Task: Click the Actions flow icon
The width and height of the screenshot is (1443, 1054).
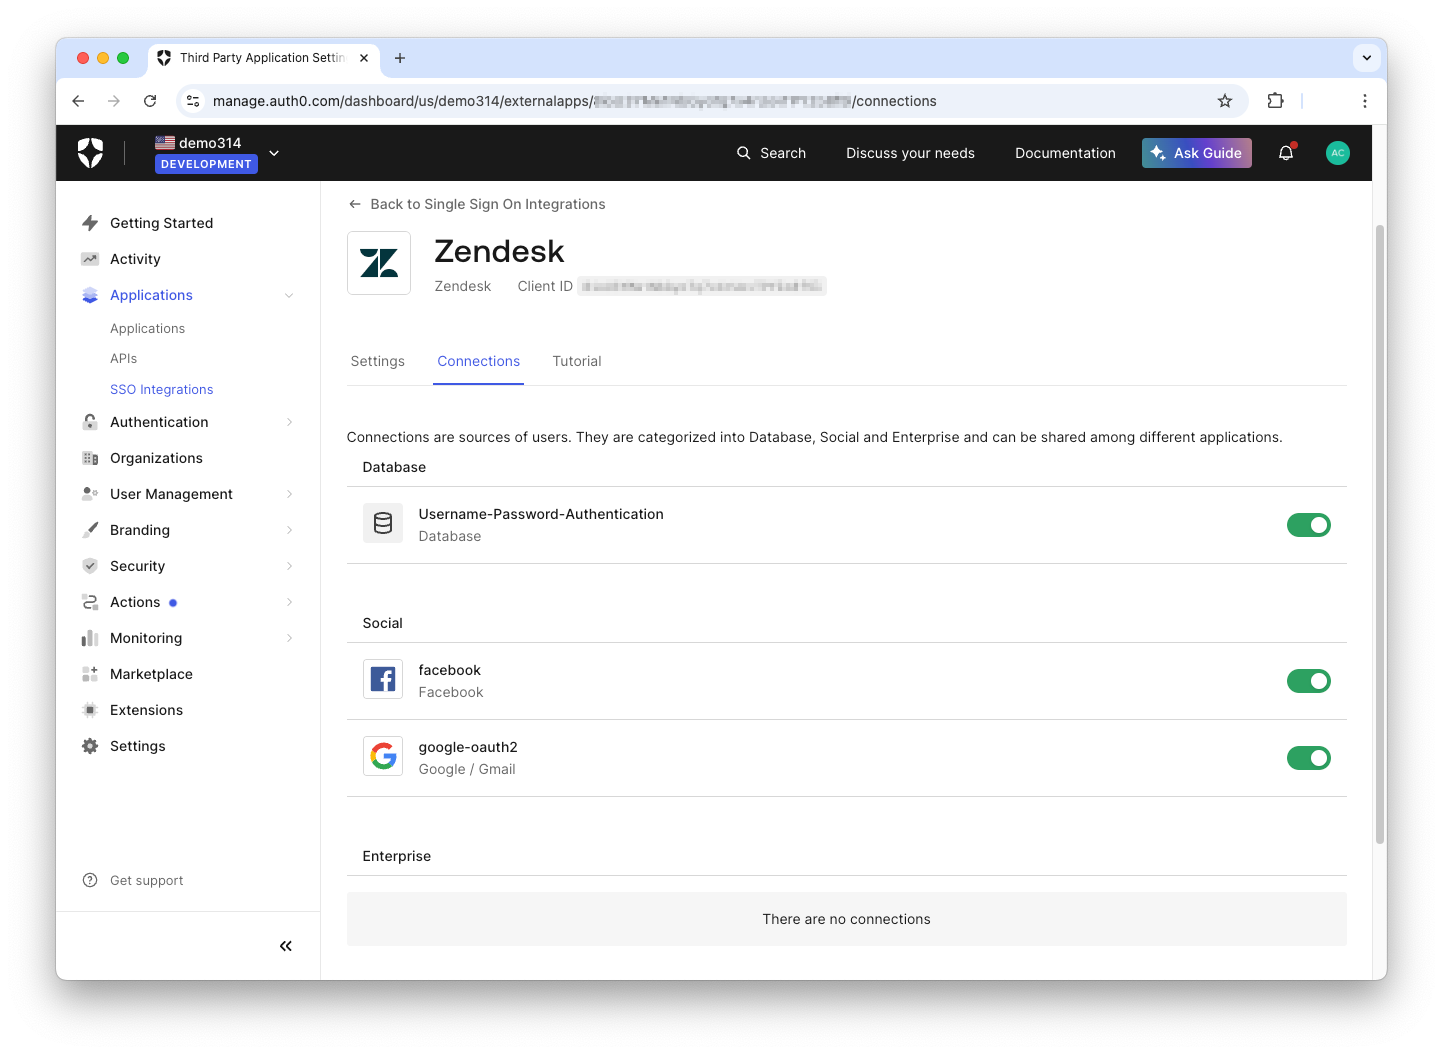Action: tap(90, 602)
